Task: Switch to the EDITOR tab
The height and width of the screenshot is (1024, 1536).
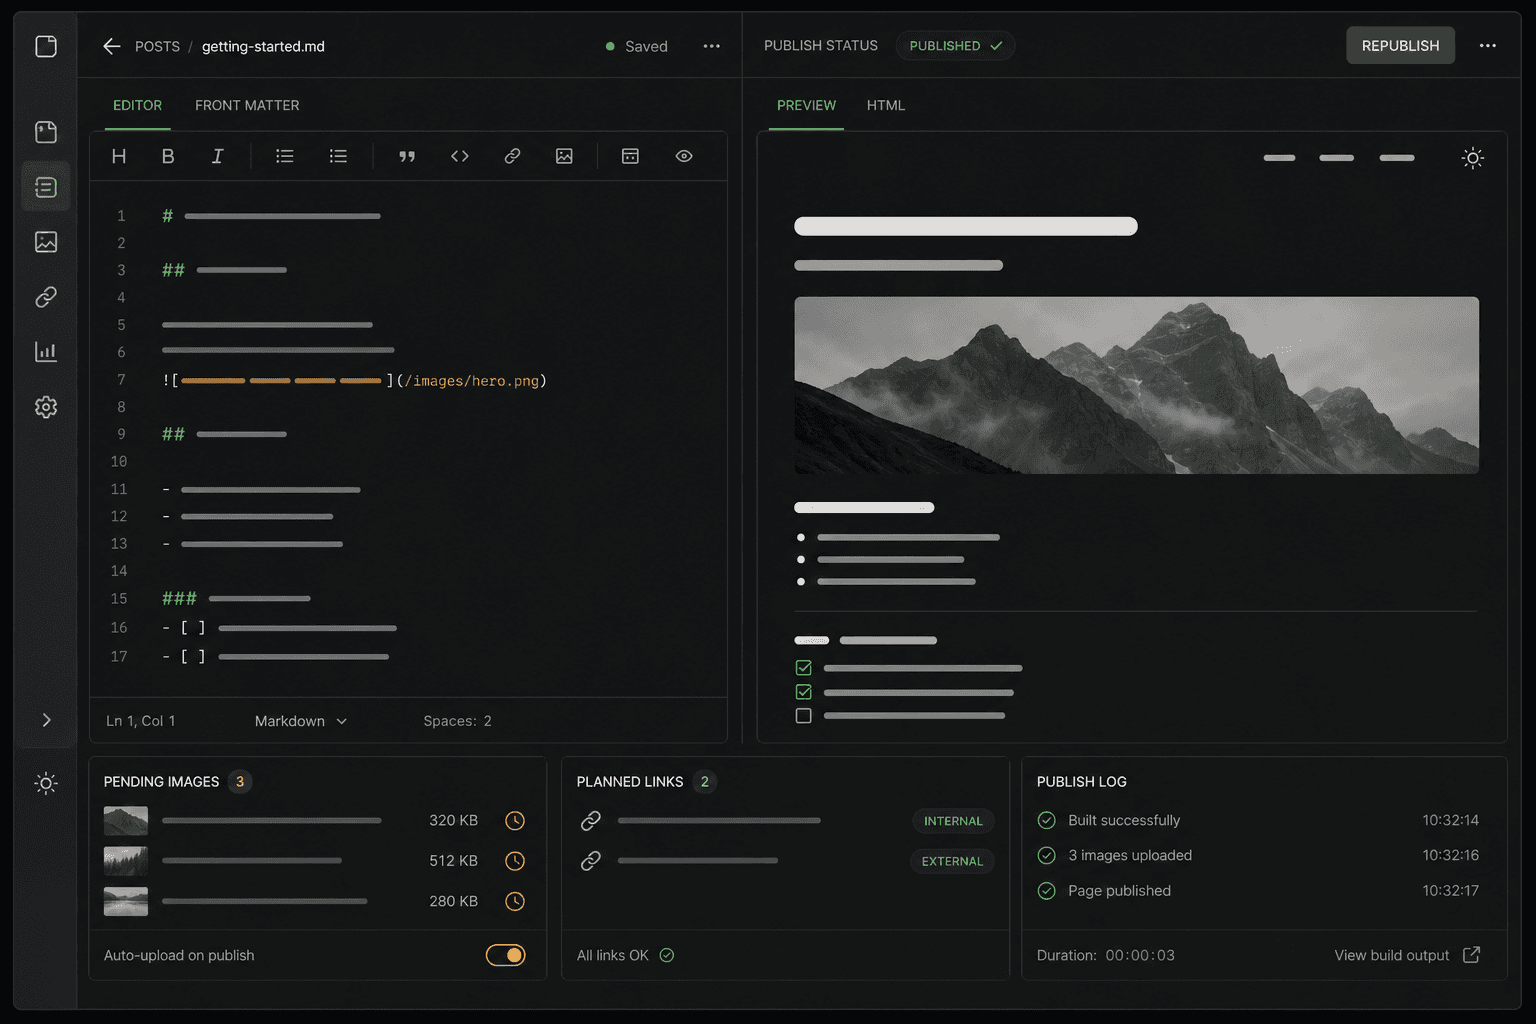Action: (x=137, y=105)
